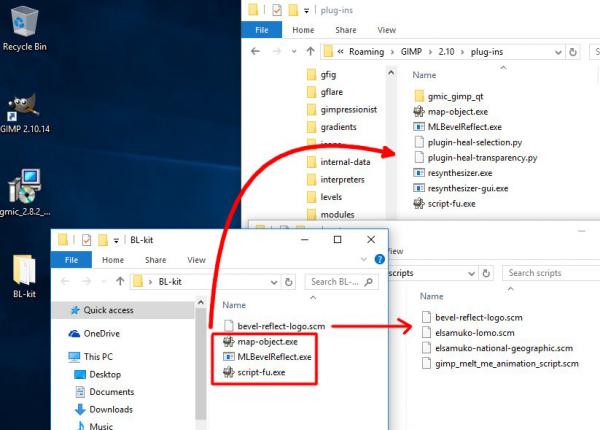Click File tab in BL-kit window
600x430 pixels.
click(x=72, y=260)
